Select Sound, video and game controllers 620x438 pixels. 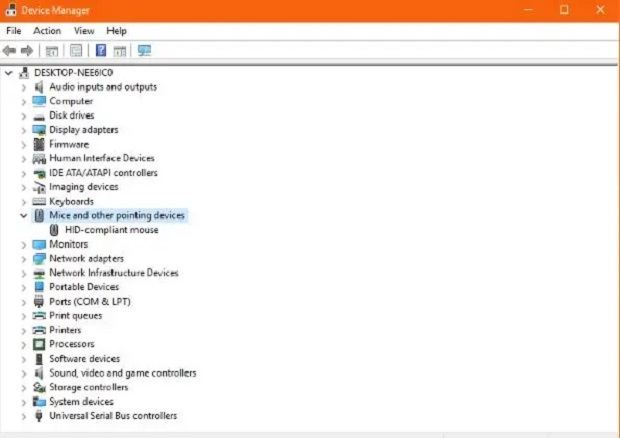pyautogui.click(x=122, y=373)
